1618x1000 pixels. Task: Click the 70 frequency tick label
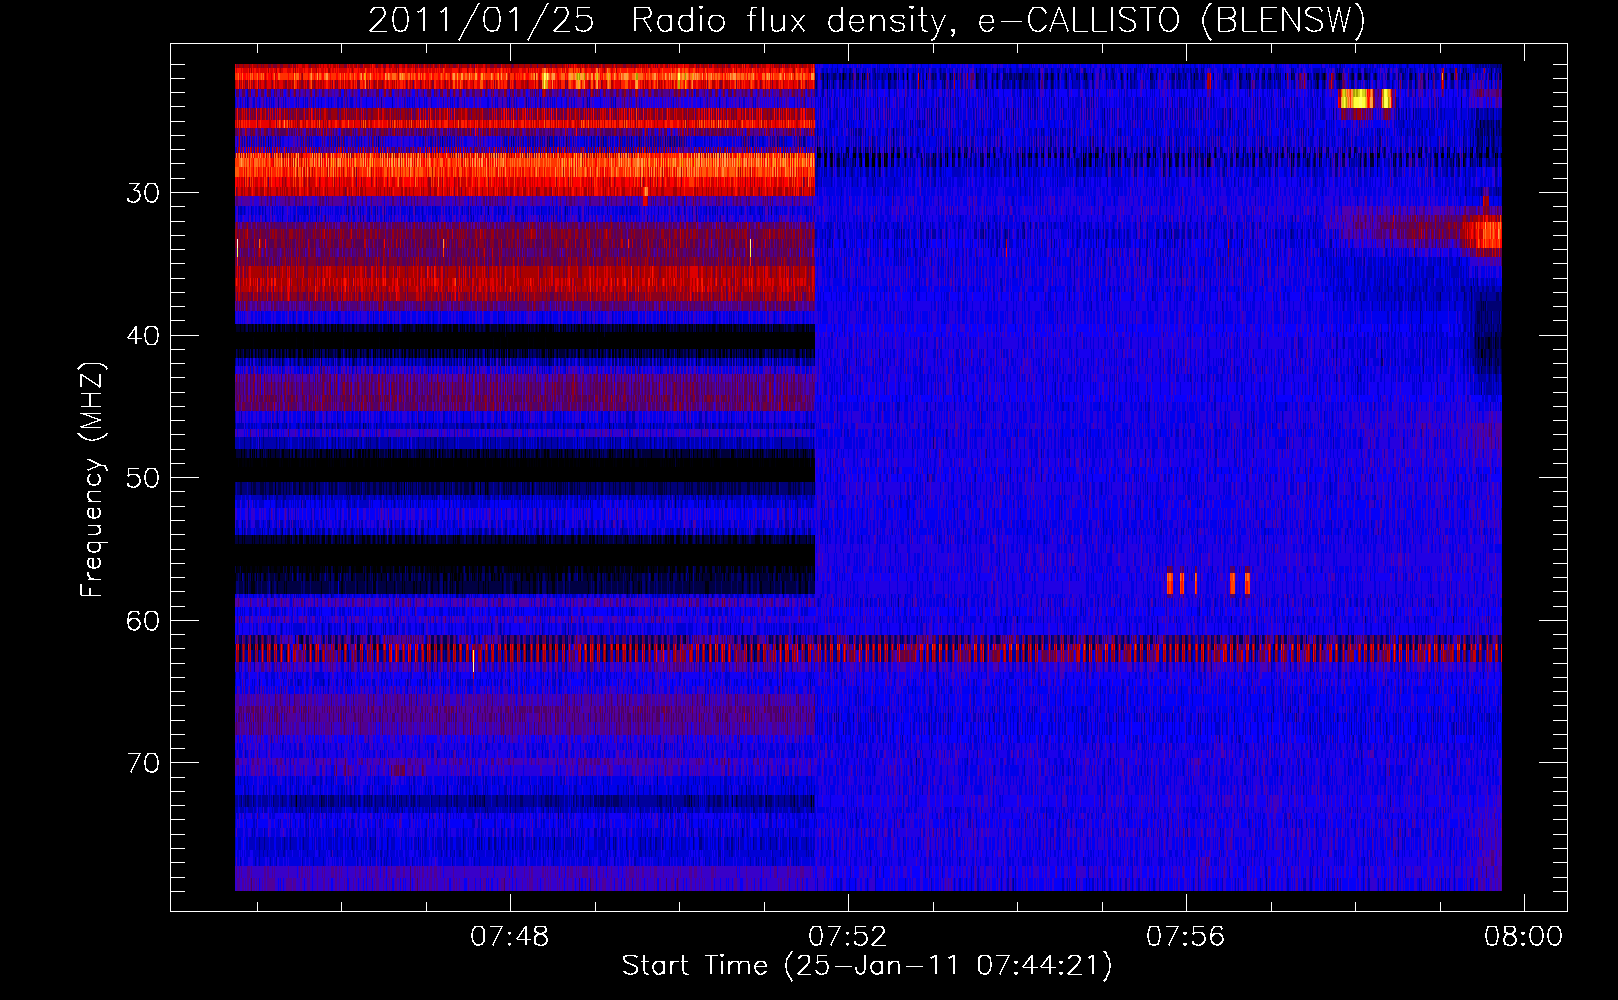coord(143,763)
